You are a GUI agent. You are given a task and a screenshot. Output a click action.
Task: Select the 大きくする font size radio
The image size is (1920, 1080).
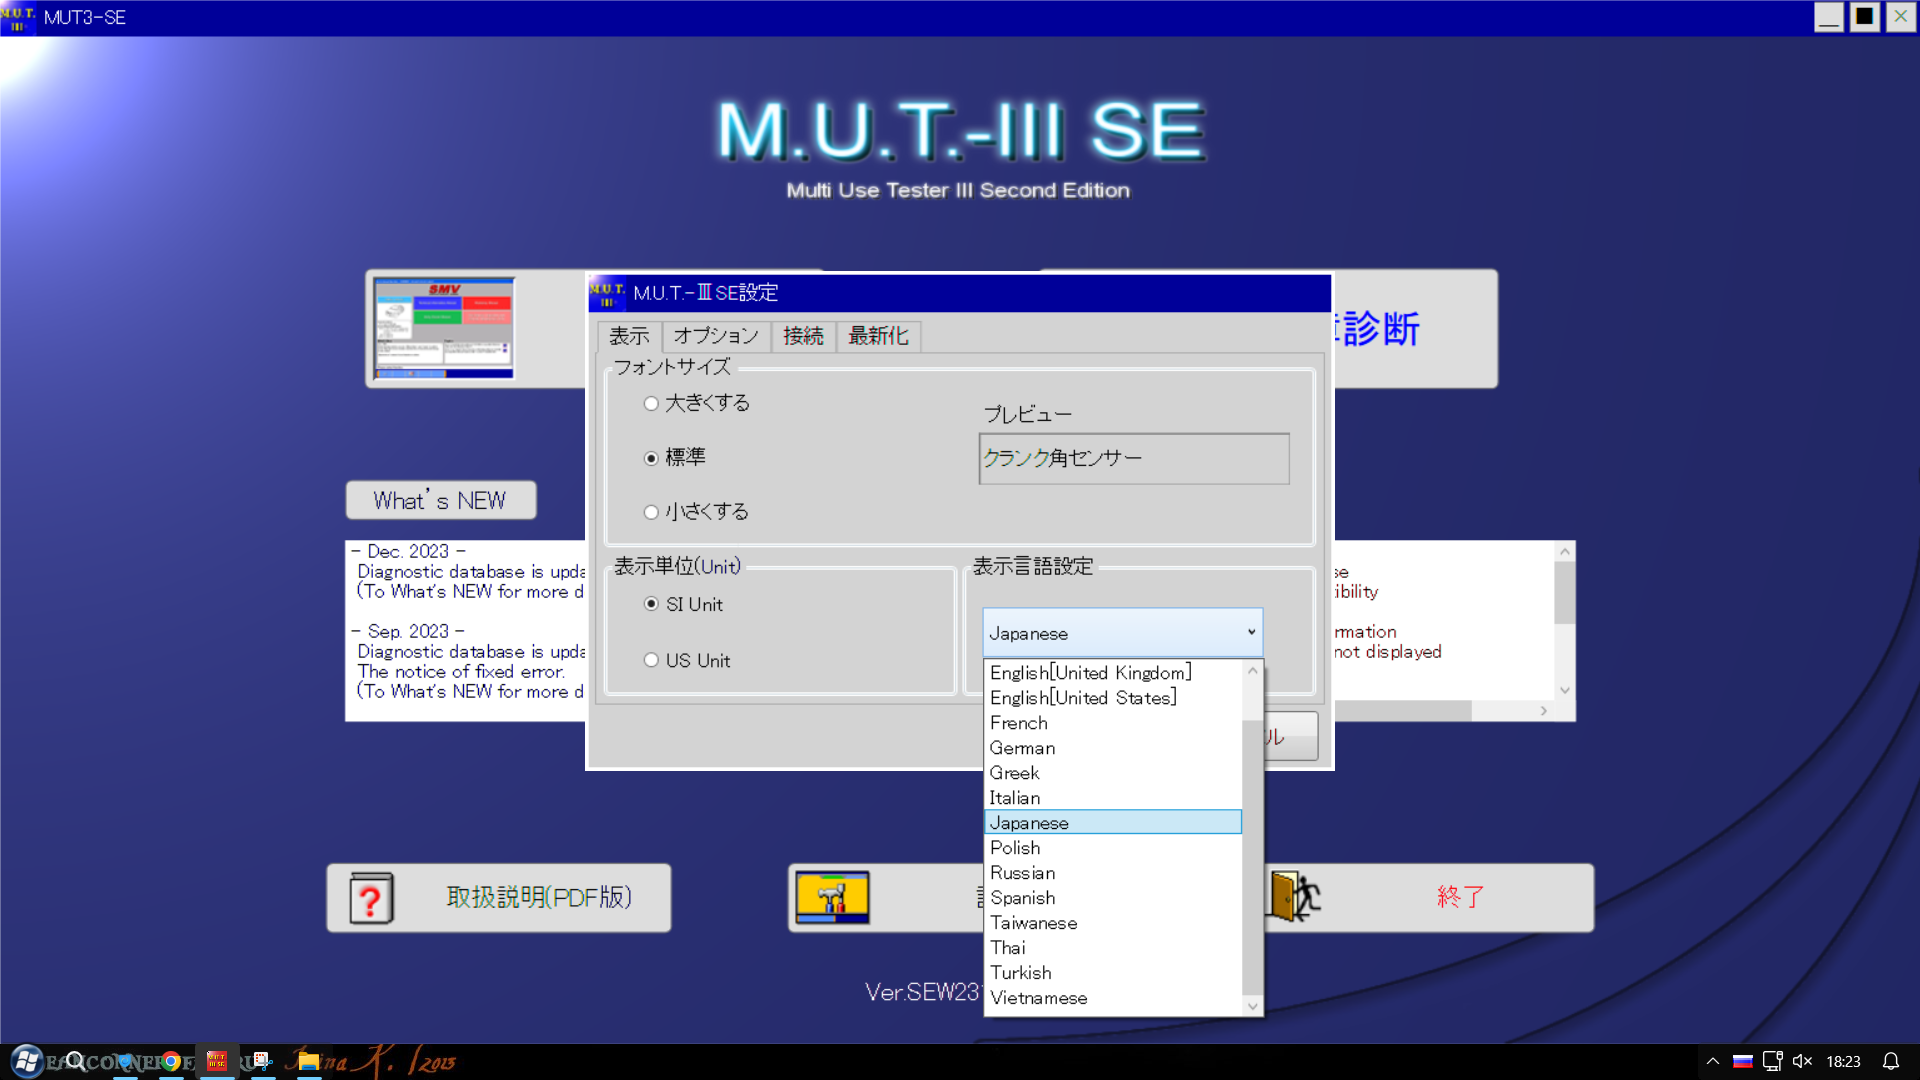pos(651,403)
